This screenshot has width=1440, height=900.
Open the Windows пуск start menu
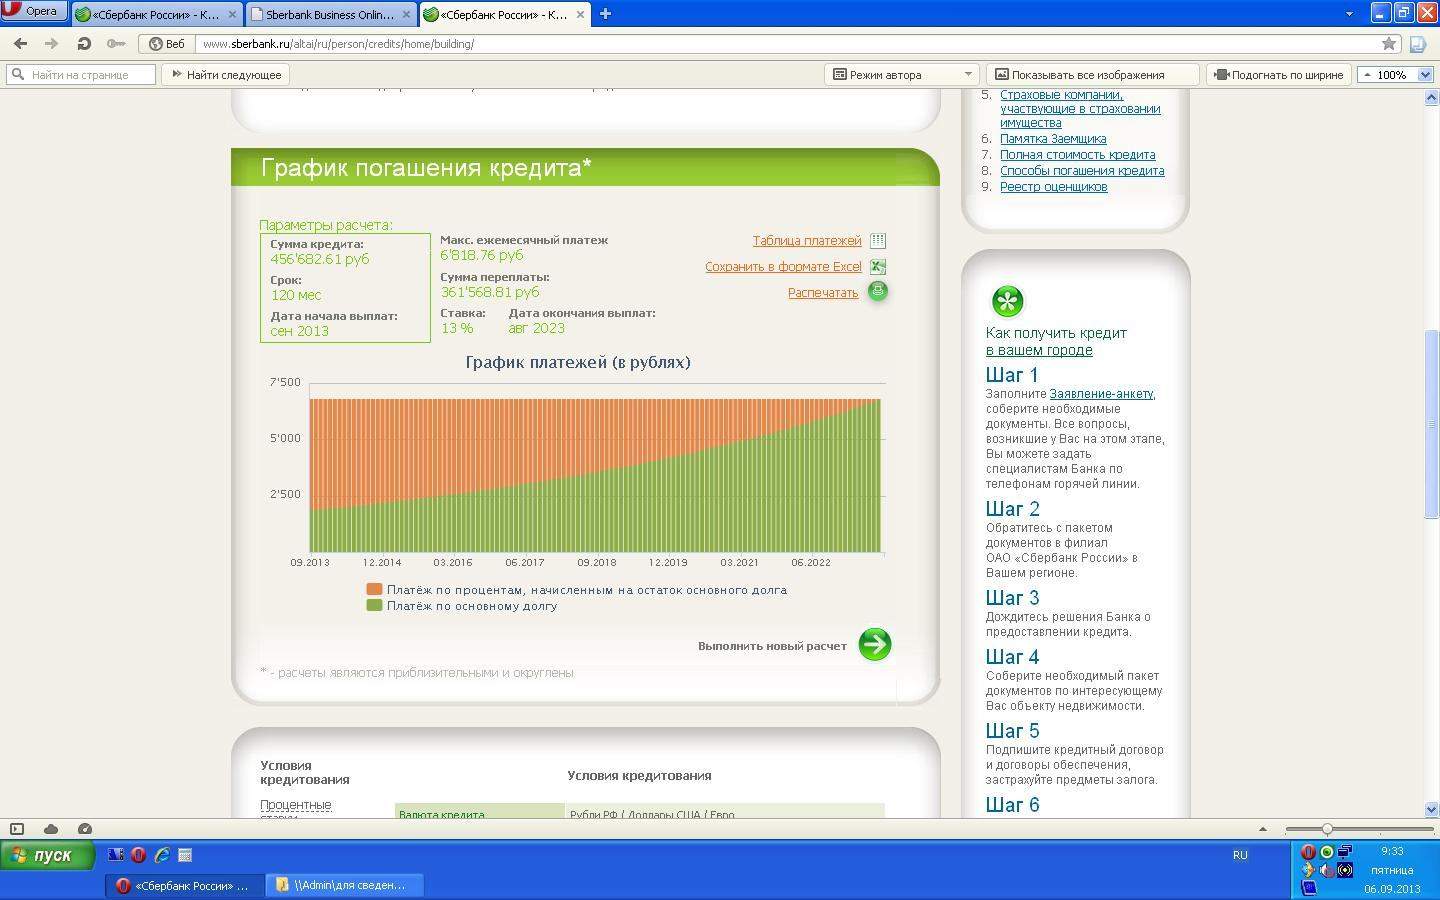pos(48,855)
